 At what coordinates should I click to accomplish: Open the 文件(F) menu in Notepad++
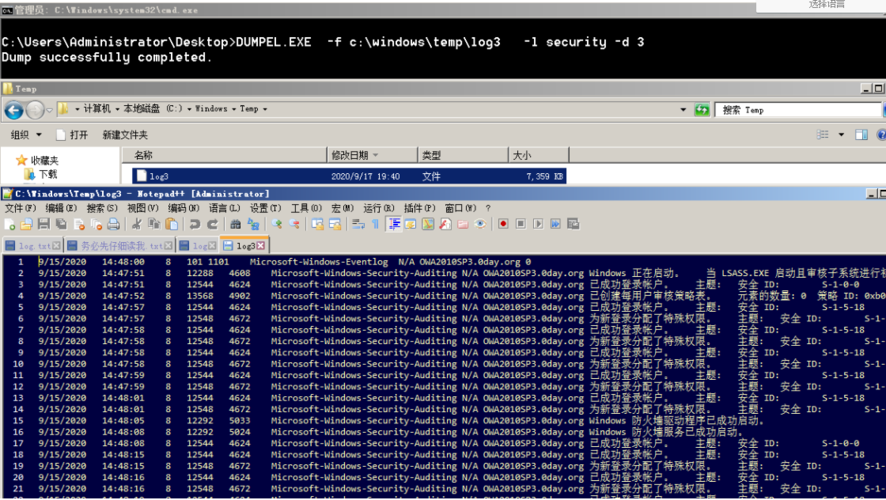tap(20, 208)
